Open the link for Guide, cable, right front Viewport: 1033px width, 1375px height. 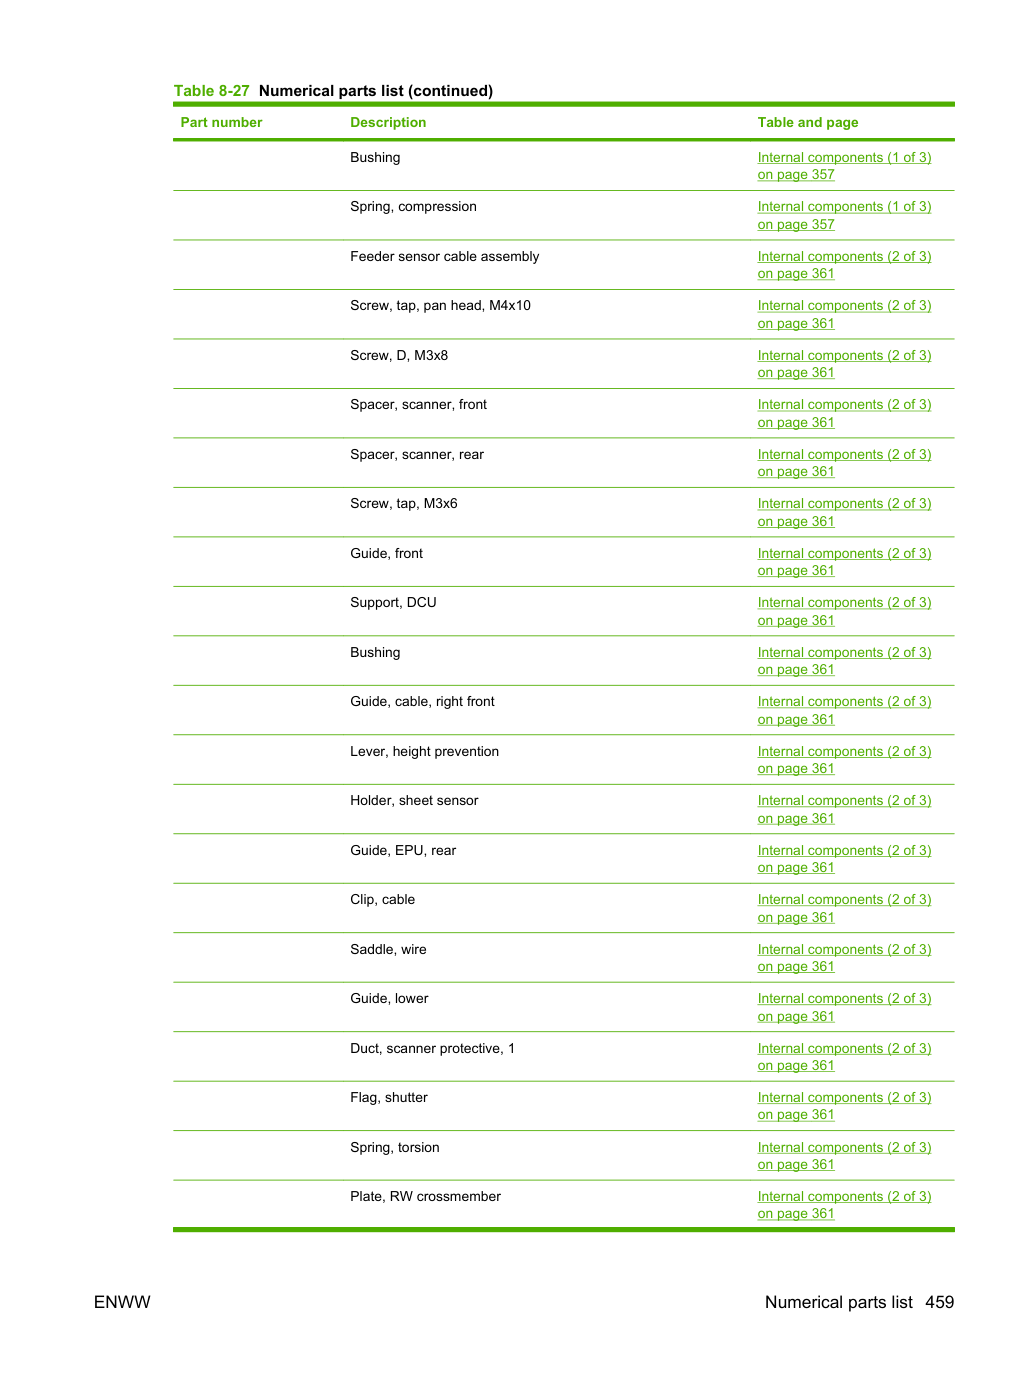point(844,710)
